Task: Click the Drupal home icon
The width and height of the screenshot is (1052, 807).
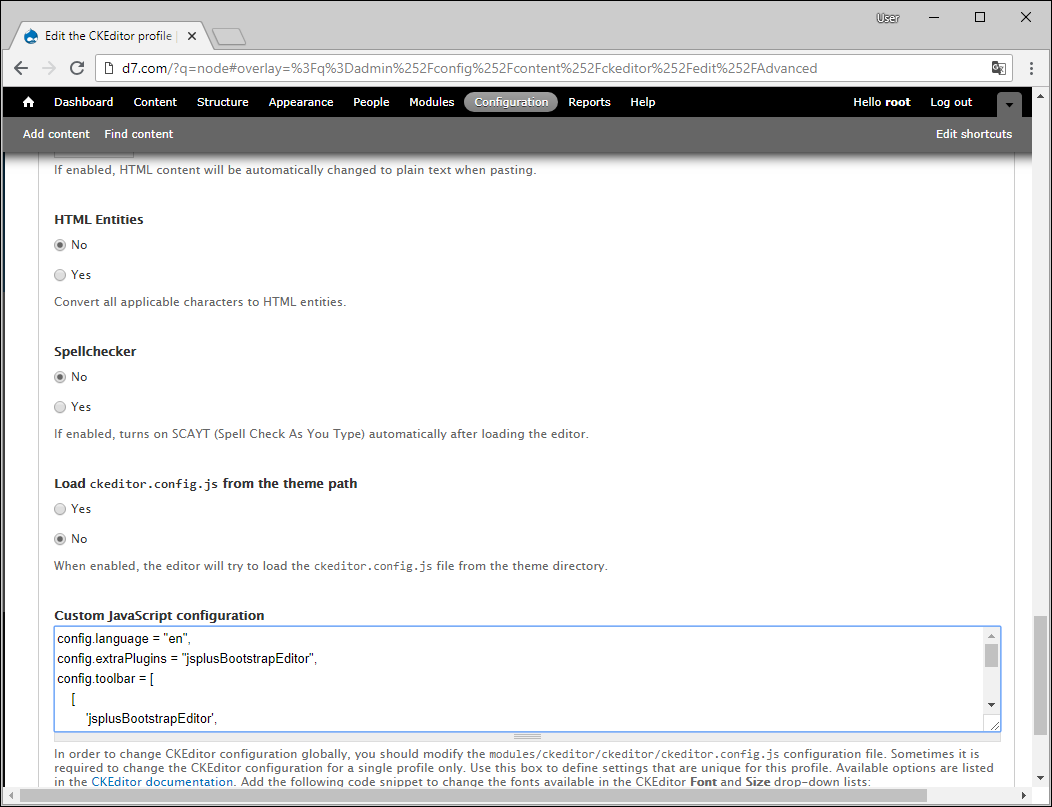Action: pos(28,102)
